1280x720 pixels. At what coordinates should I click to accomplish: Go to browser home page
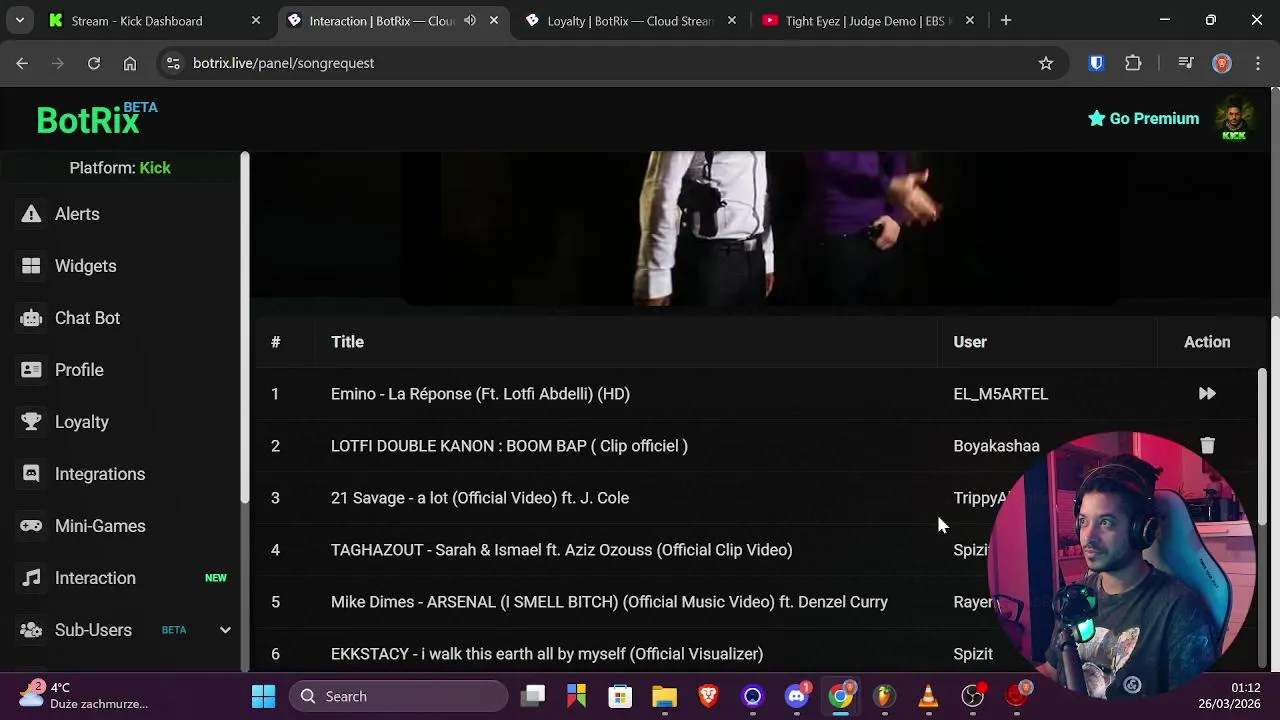[130, 63]
